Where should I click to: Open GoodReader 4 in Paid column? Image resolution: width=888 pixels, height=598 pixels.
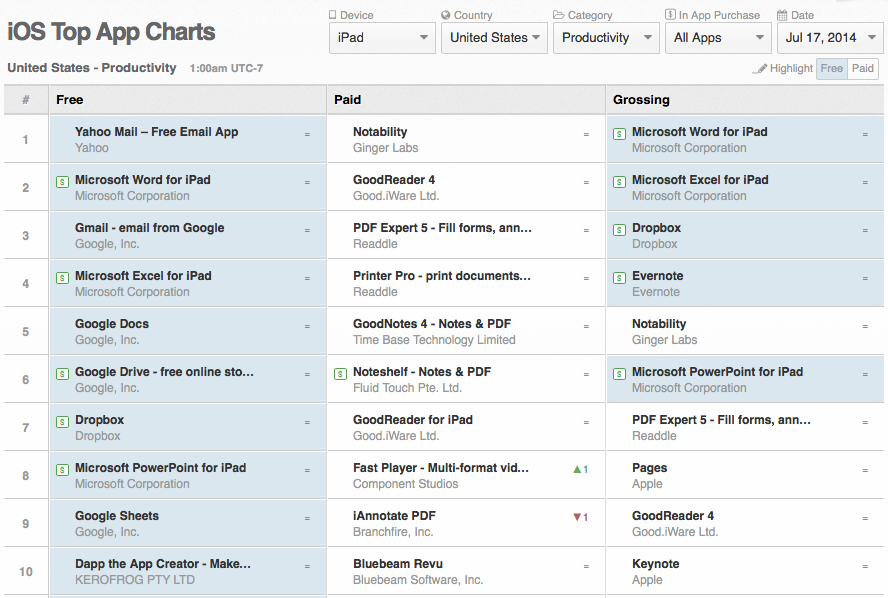[x=394, y=180]
